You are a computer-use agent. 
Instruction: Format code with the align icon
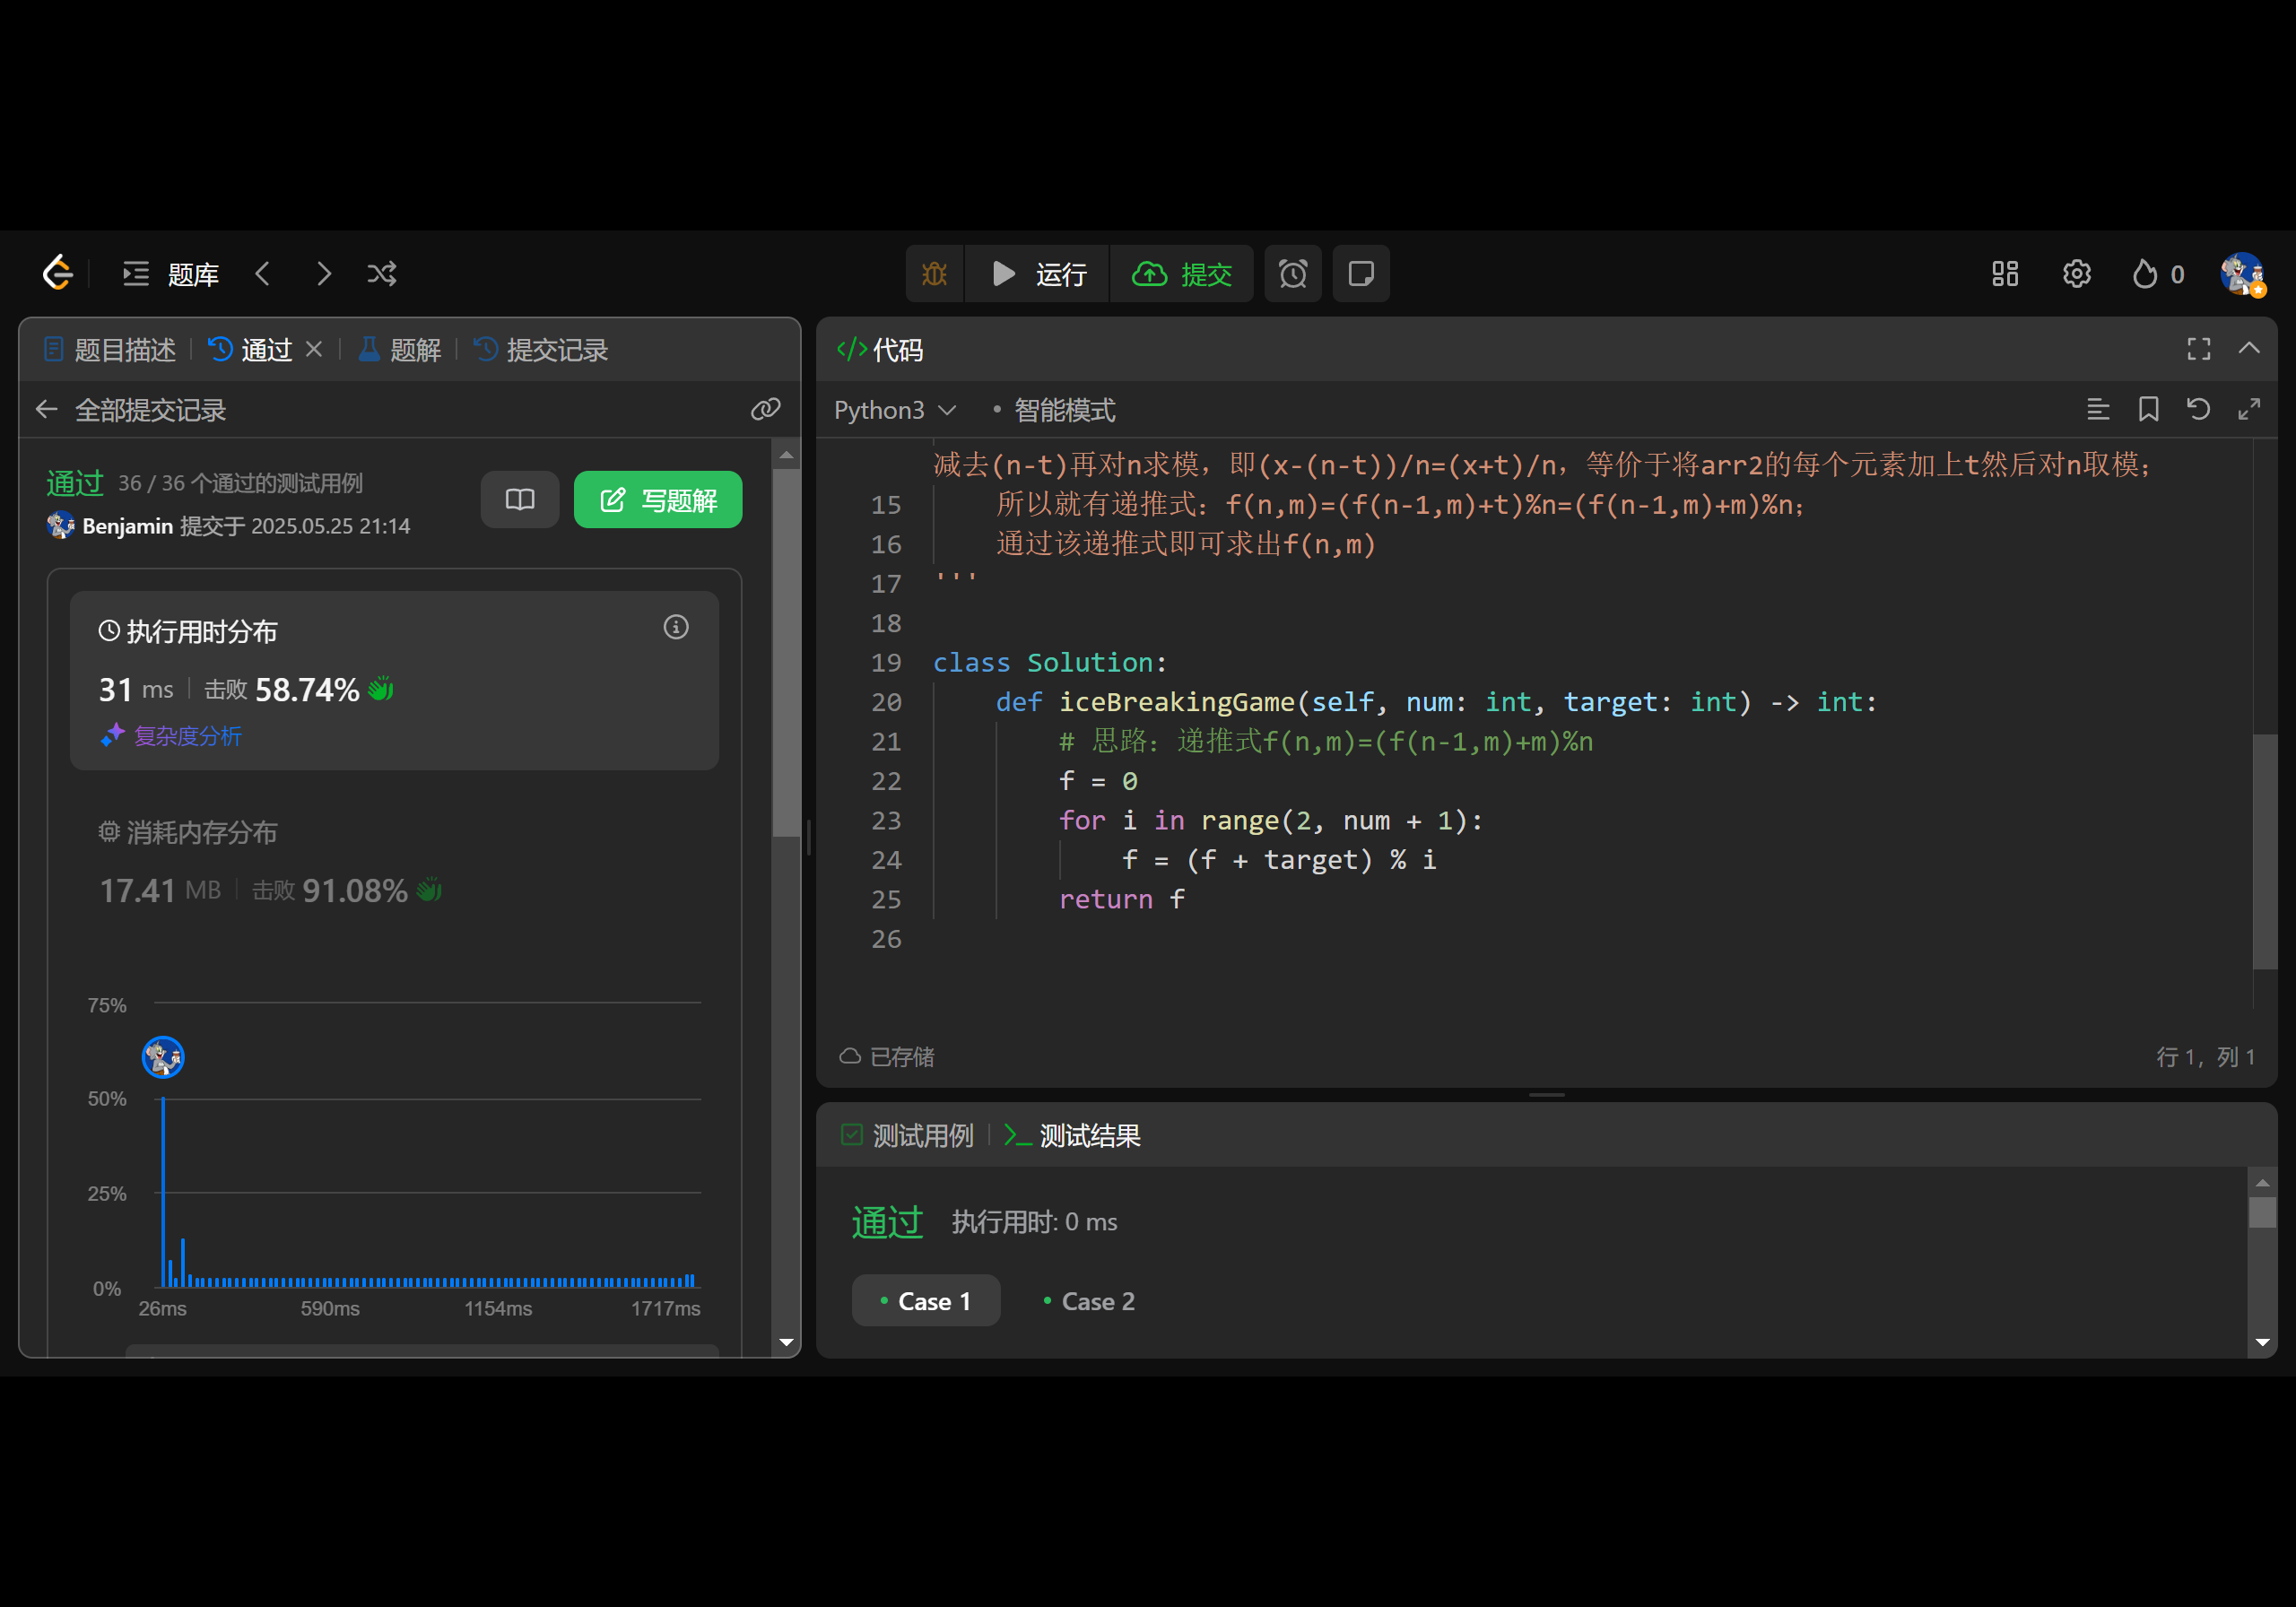2098,409
